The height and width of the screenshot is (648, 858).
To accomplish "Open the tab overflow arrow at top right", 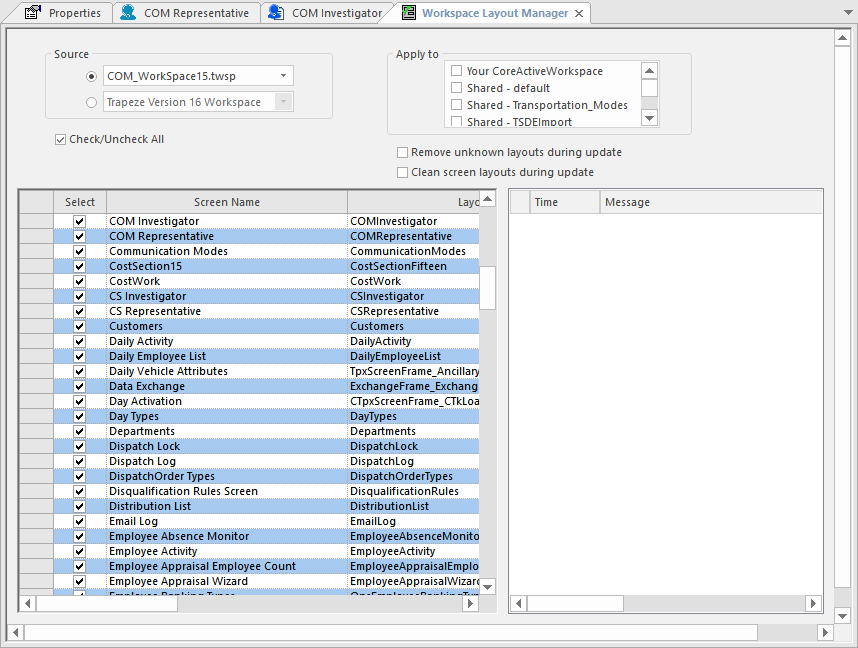I will pos(848,13).
